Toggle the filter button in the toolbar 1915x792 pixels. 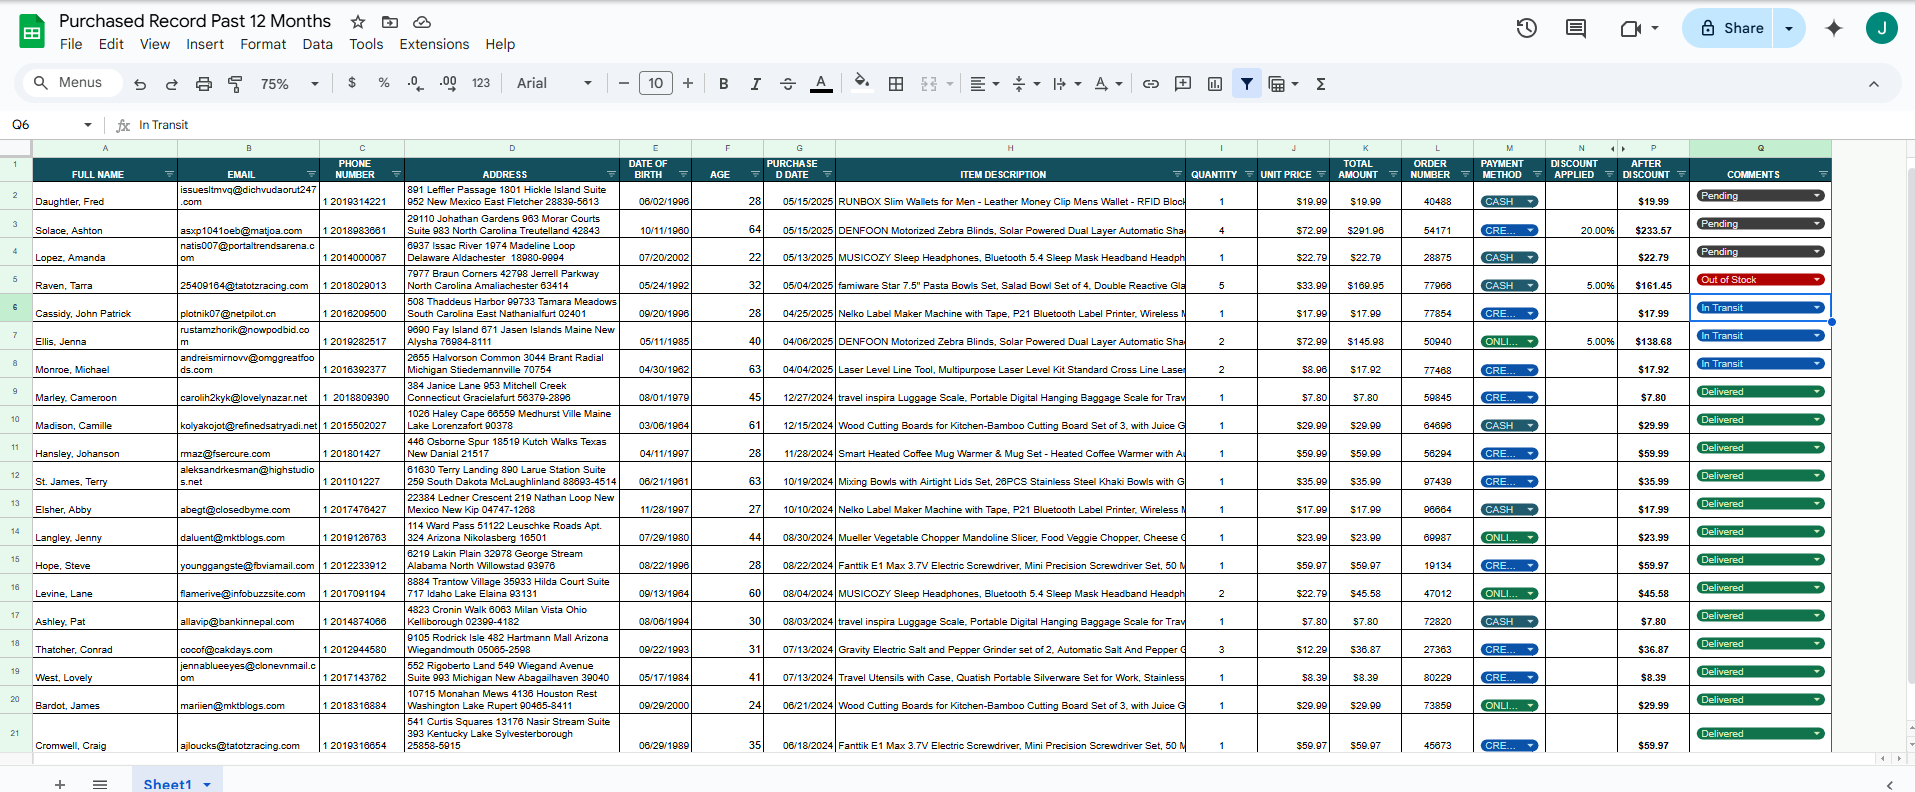(x=1247, y=84)
